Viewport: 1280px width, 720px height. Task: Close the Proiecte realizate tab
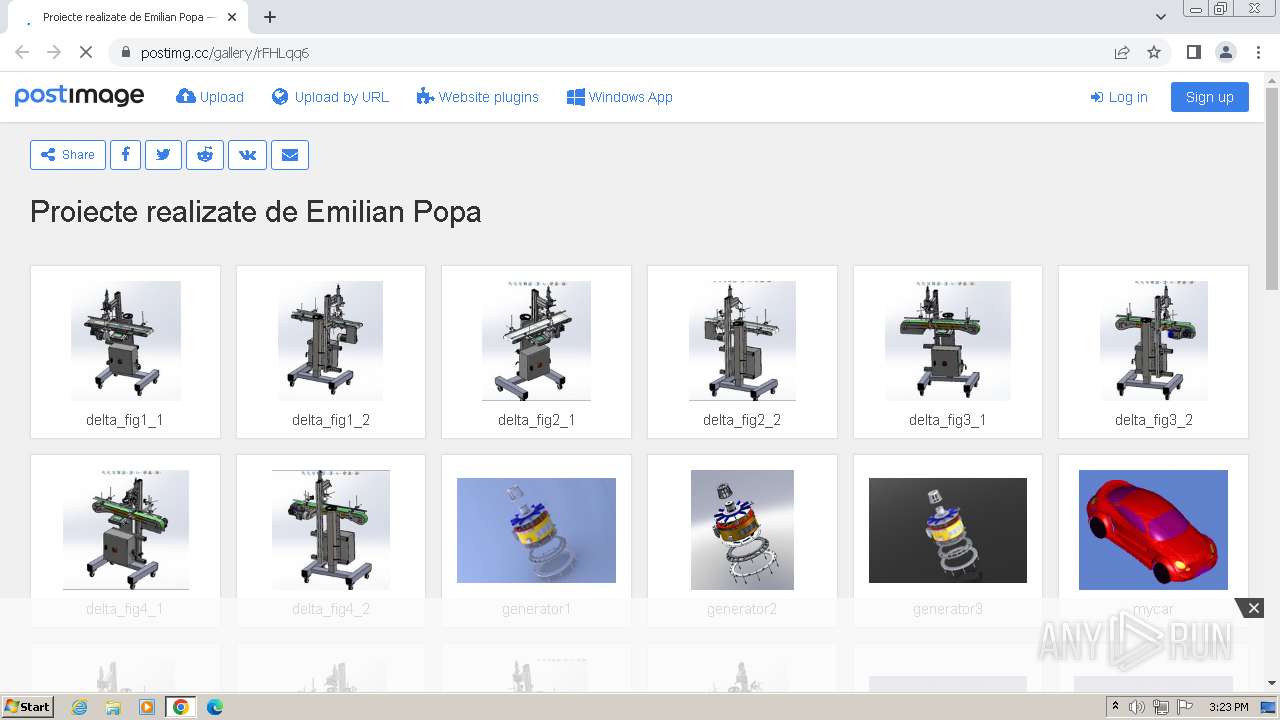(232, 17)
